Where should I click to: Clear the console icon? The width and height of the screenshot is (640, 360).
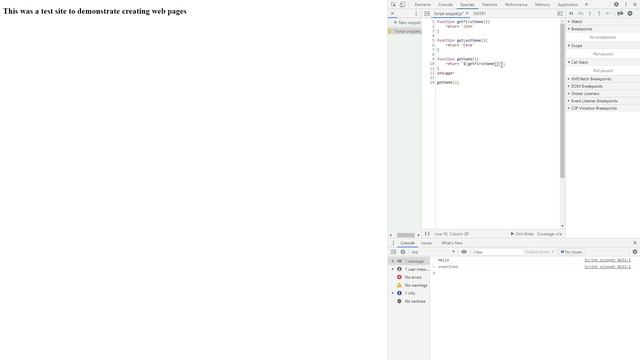tap(403, 252)
